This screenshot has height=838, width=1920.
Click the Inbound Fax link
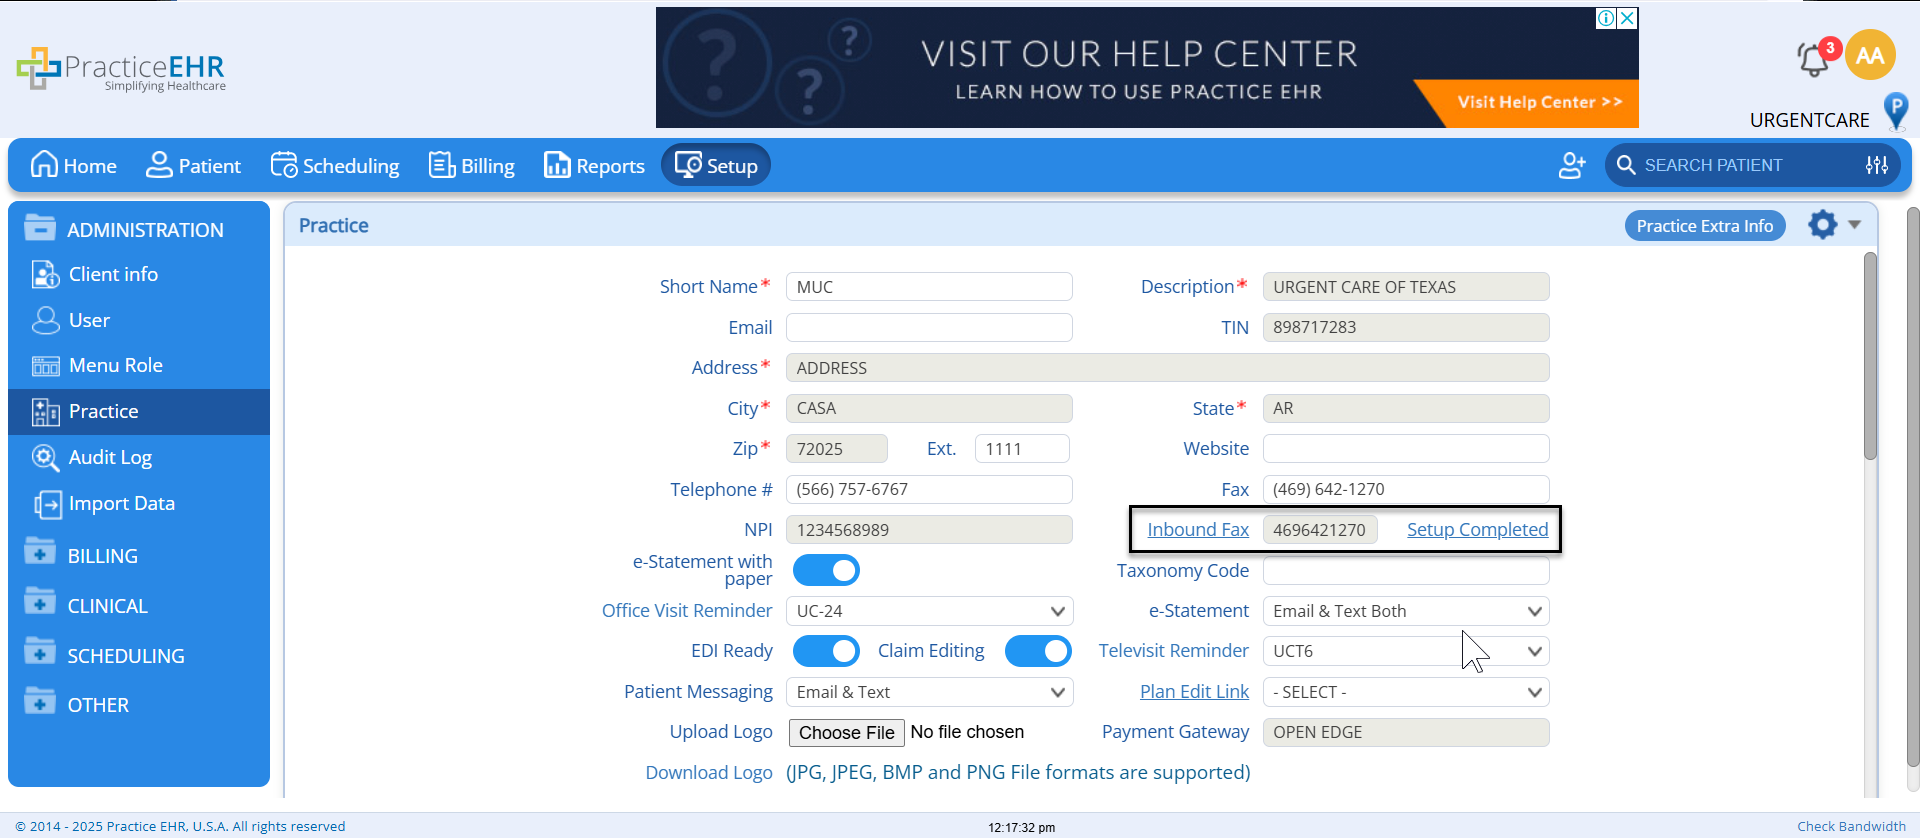1198,530
